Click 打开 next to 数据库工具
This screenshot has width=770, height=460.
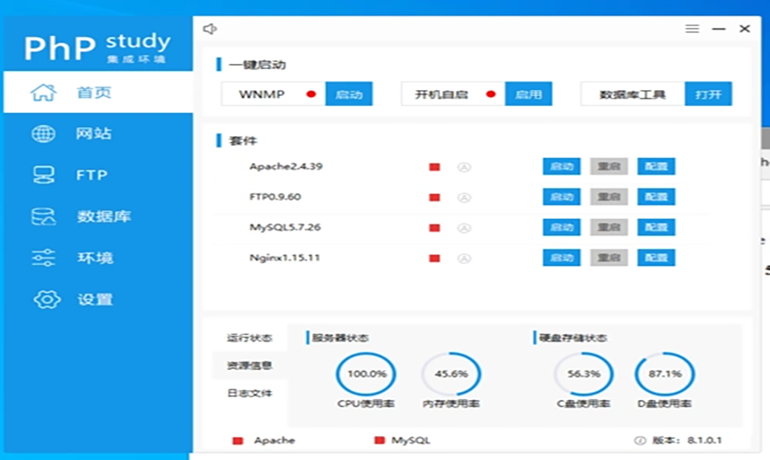(x=708, y=95)
